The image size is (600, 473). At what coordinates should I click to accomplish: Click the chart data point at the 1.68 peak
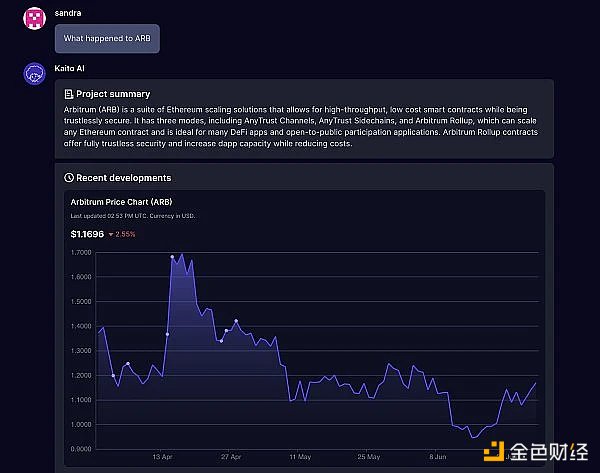click(x=172, y=257)
